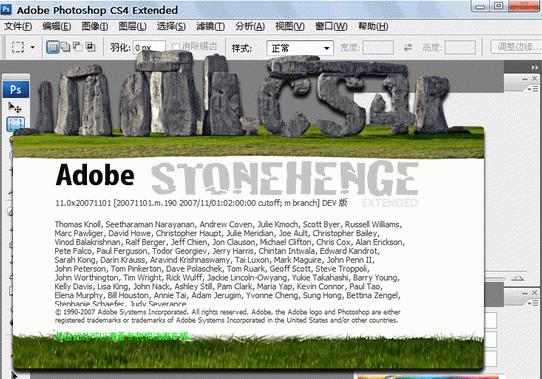Open the upper right panel options menu
This screenshot has height=379, width=542.
tap(534, 89)
